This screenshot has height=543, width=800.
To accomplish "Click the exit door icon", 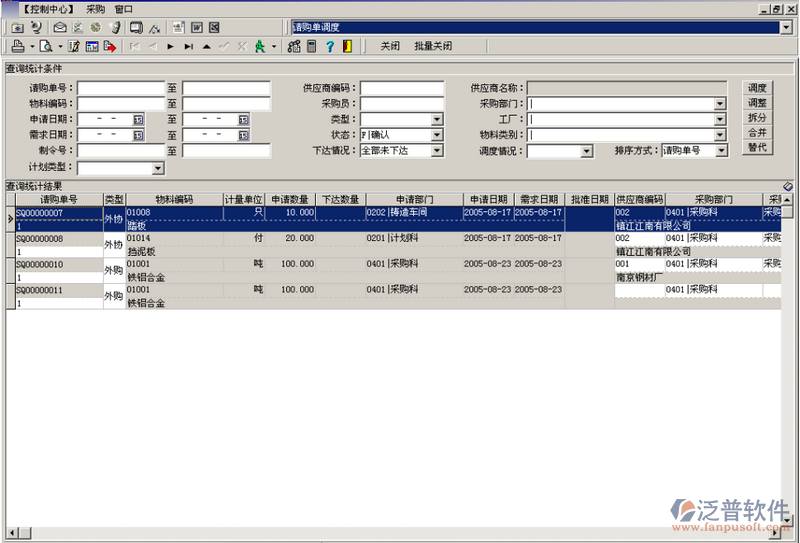I will pos(346,46).
